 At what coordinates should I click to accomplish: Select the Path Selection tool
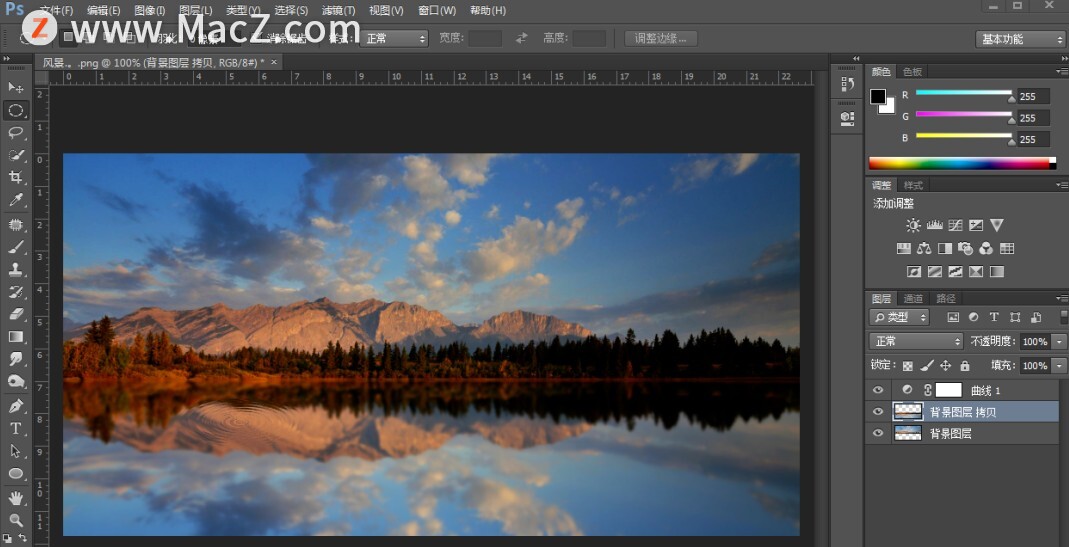coord(16,451)
